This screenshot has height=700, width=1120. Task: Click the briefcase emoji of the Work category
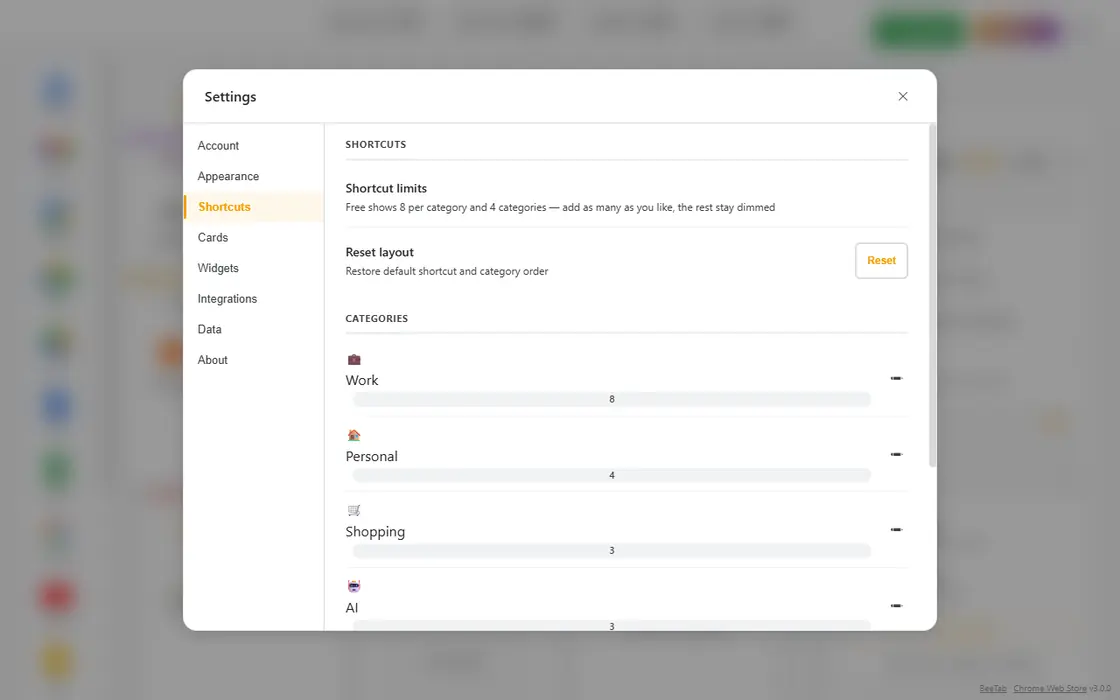coord(354,359)
